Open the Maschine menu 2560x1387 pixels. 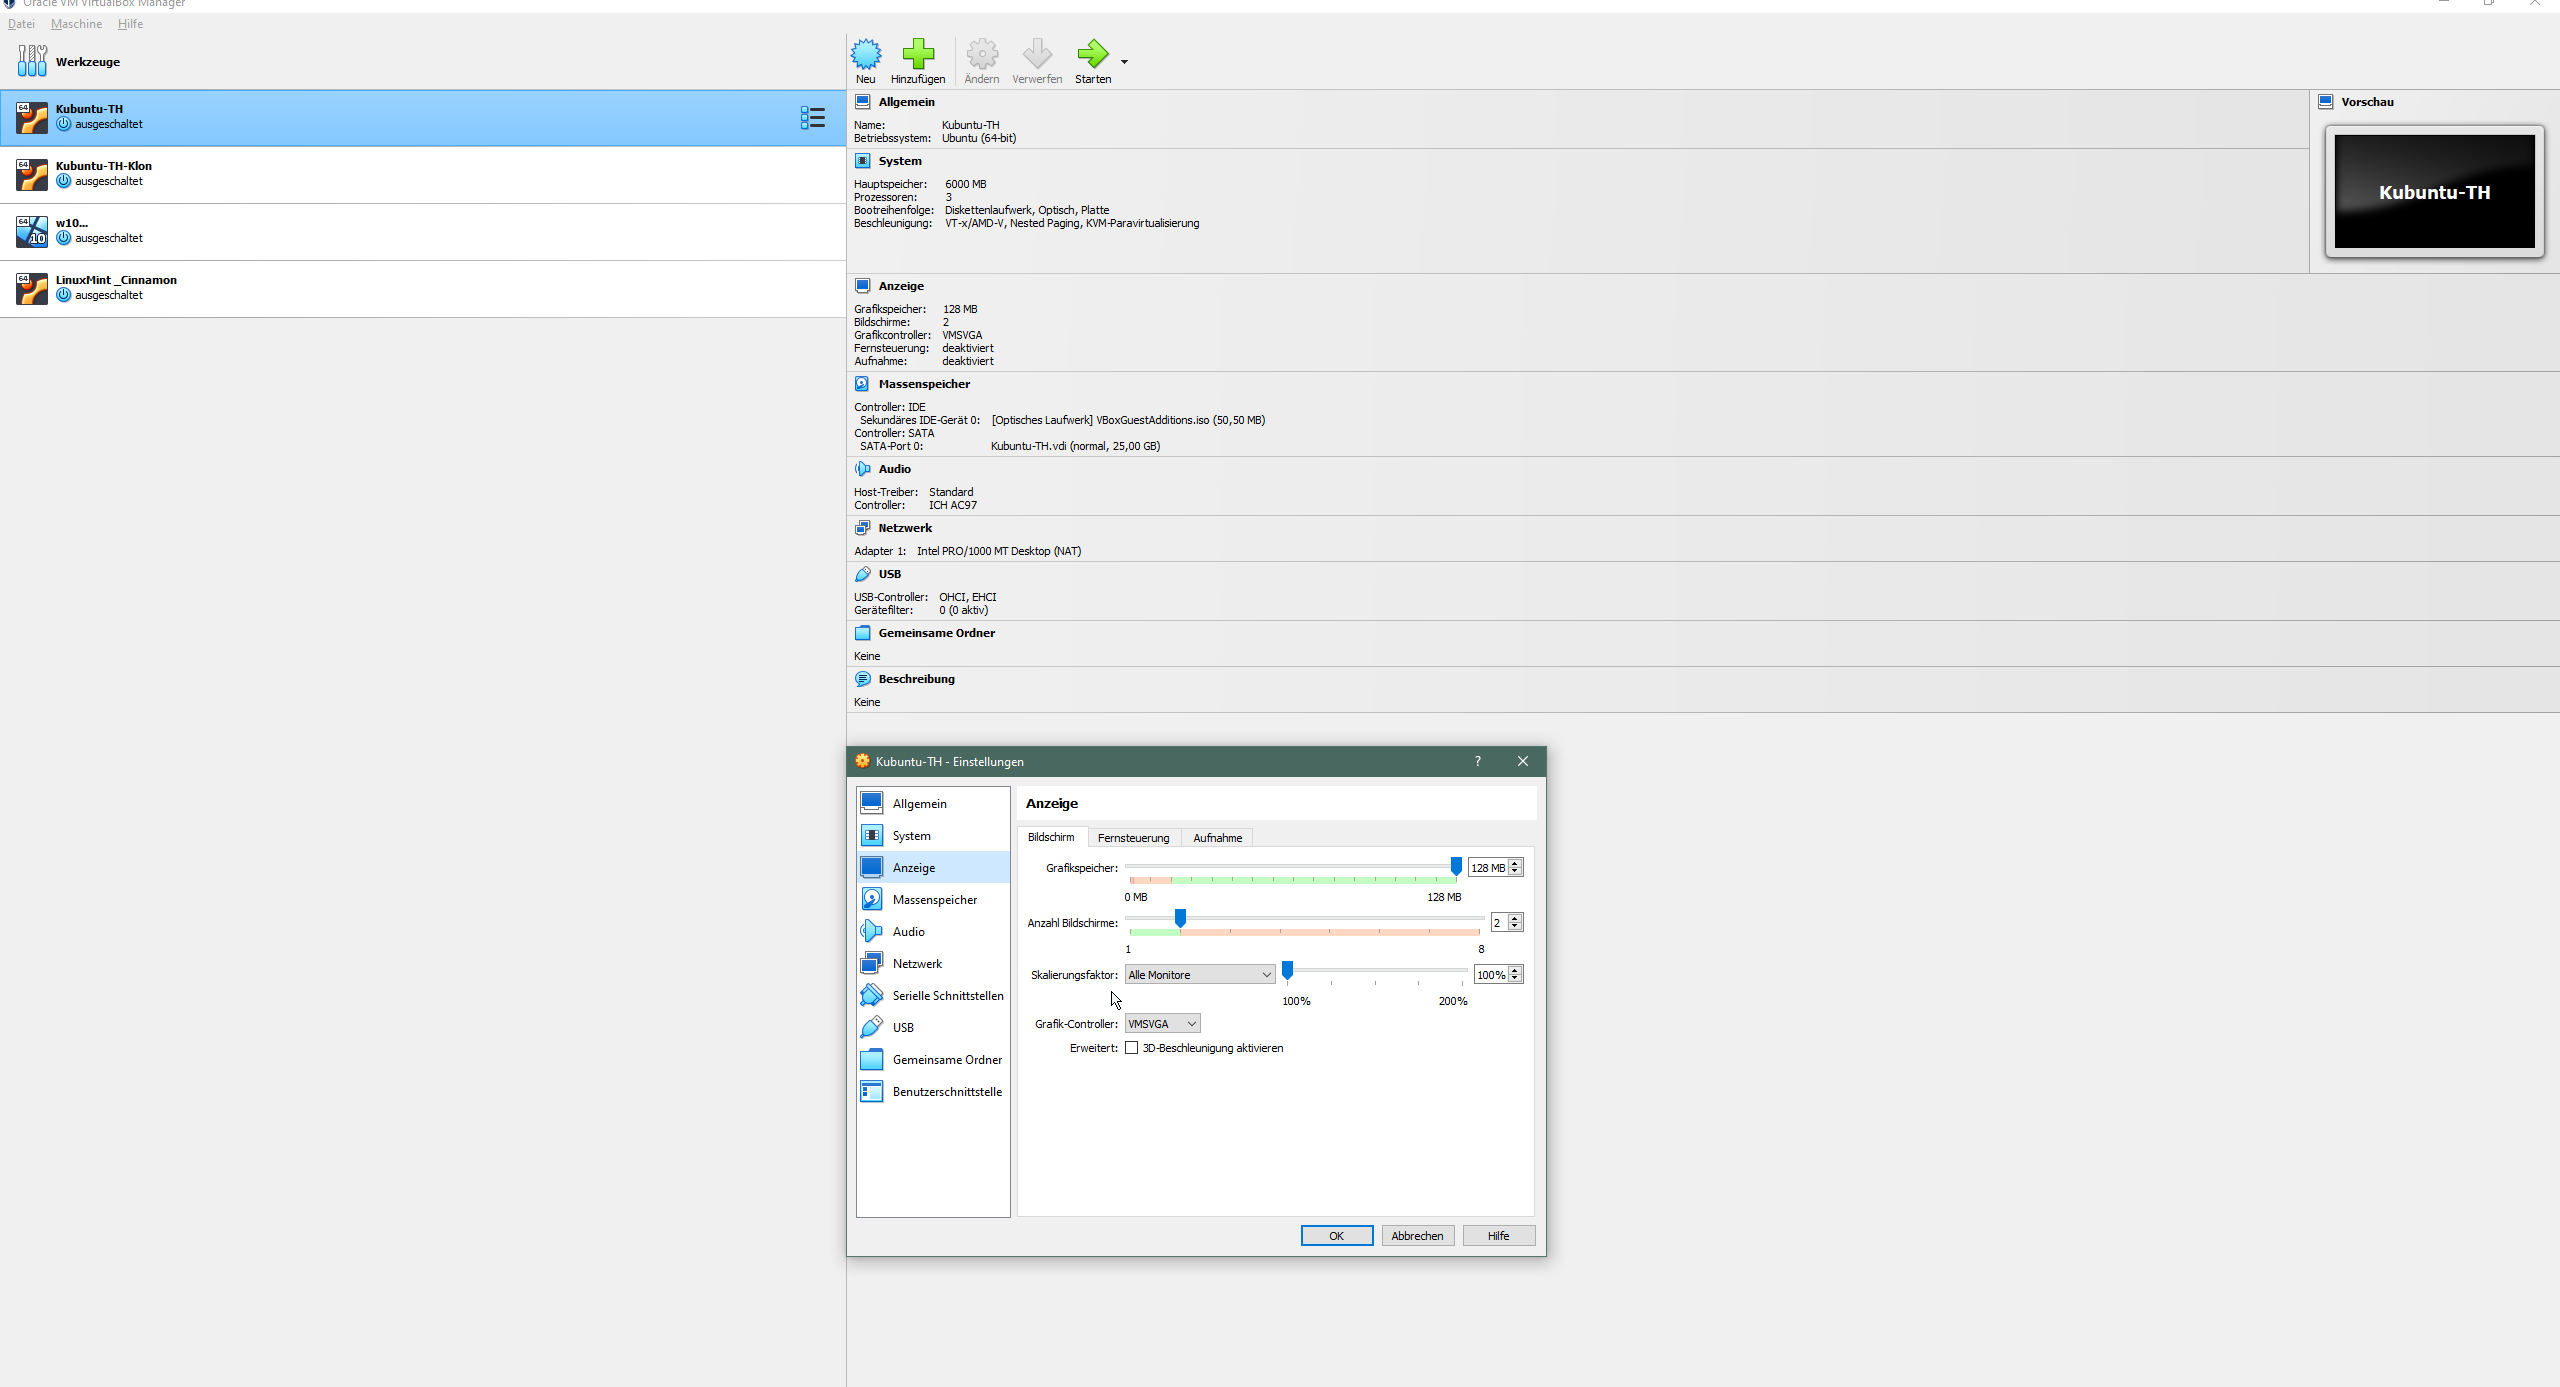tap(76, 24)
